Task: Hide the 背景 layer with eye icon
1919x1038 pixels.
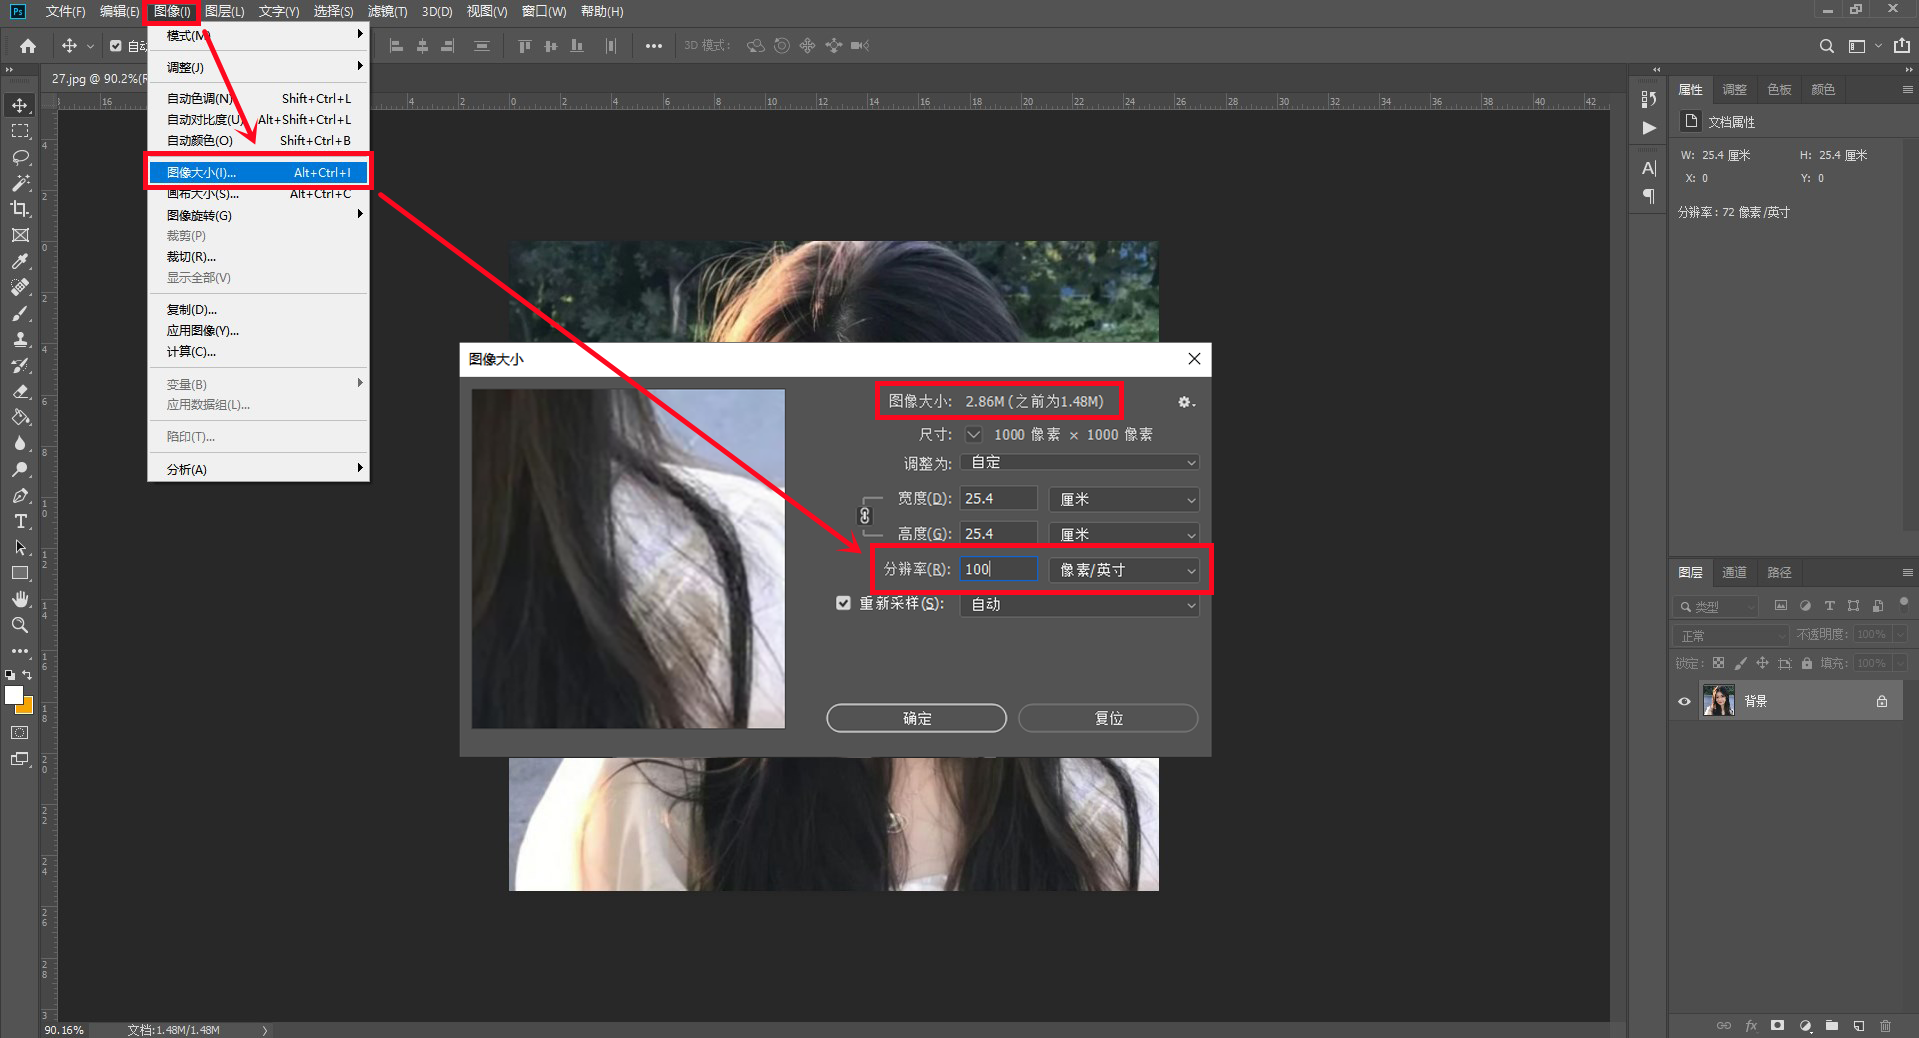Action: (x=1684, y=701)
